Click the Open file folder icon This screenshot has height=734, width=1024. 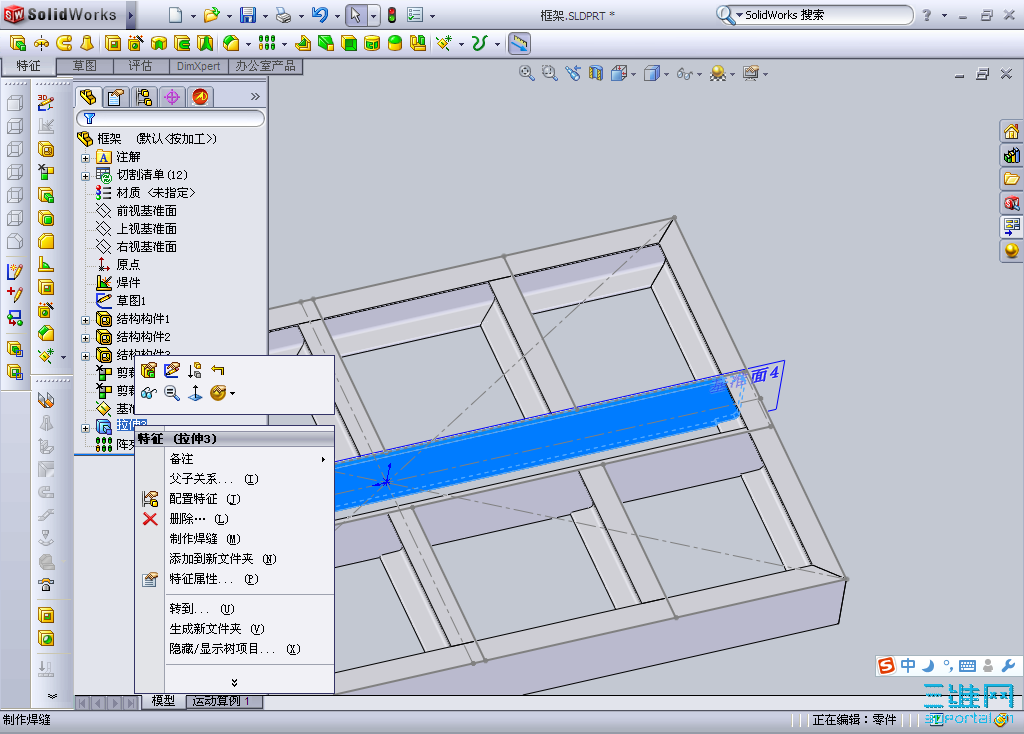point(211,14)
